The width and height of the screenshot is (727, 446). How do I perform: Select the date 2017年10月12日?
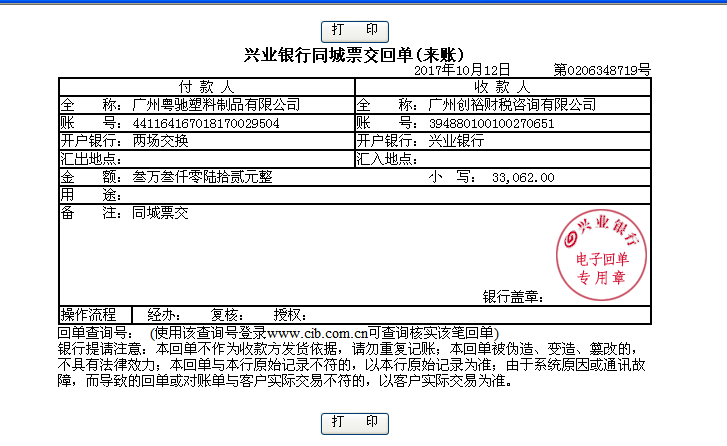462,70
